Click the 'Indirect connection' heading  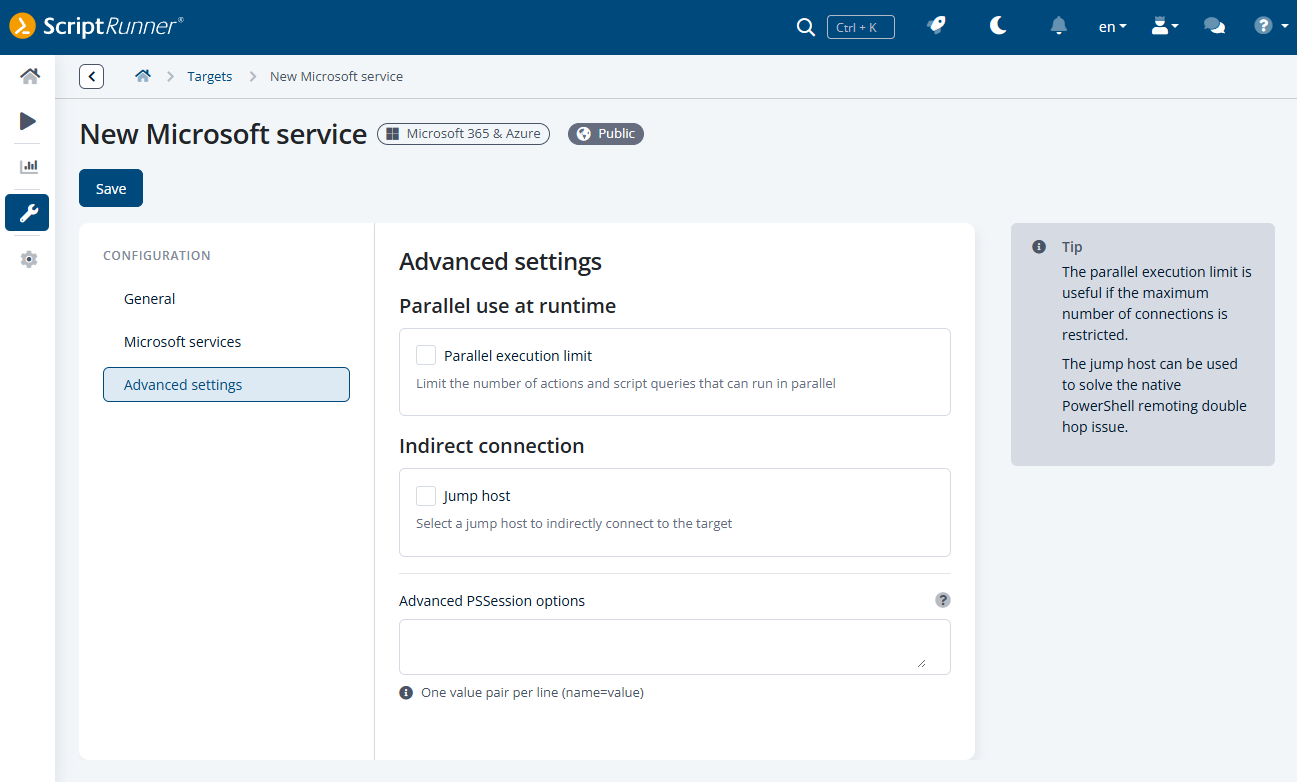point(492,446)
